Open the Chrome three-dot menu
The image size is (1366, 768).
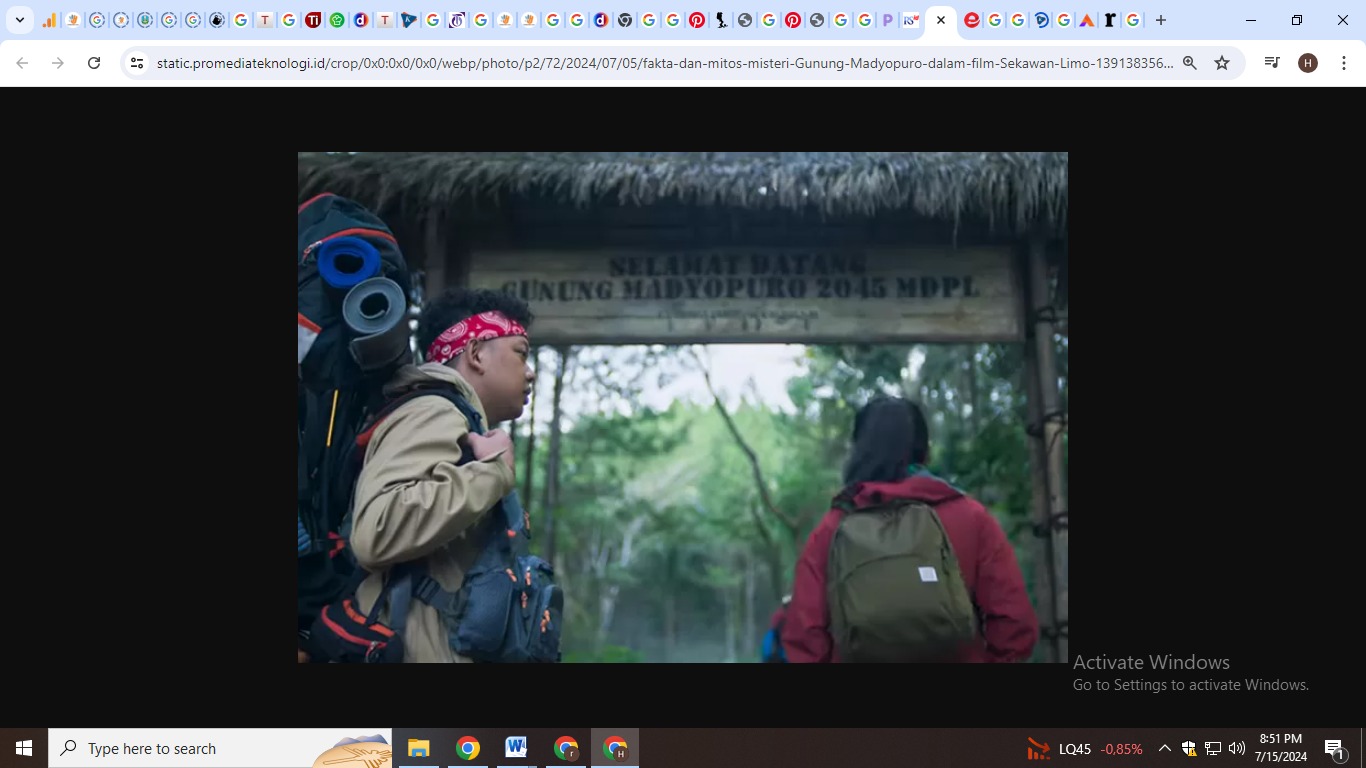coord(1344,63)
